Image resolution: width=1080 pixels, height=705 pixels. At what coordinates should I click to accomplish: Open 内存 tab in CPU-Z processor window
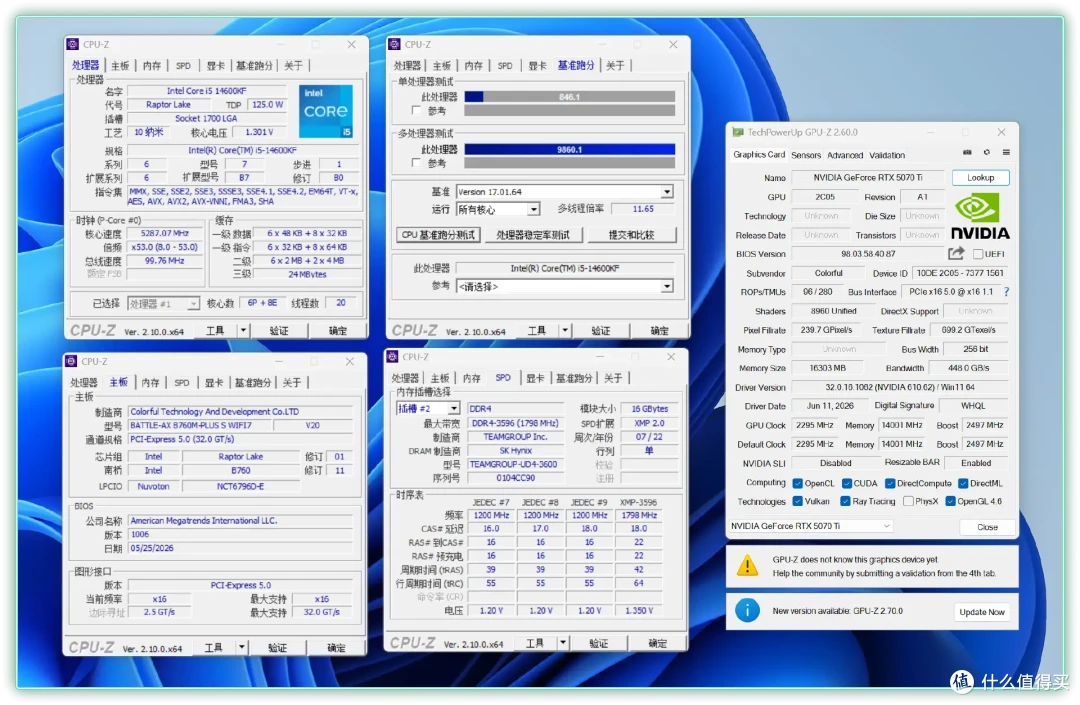point(152,65)
